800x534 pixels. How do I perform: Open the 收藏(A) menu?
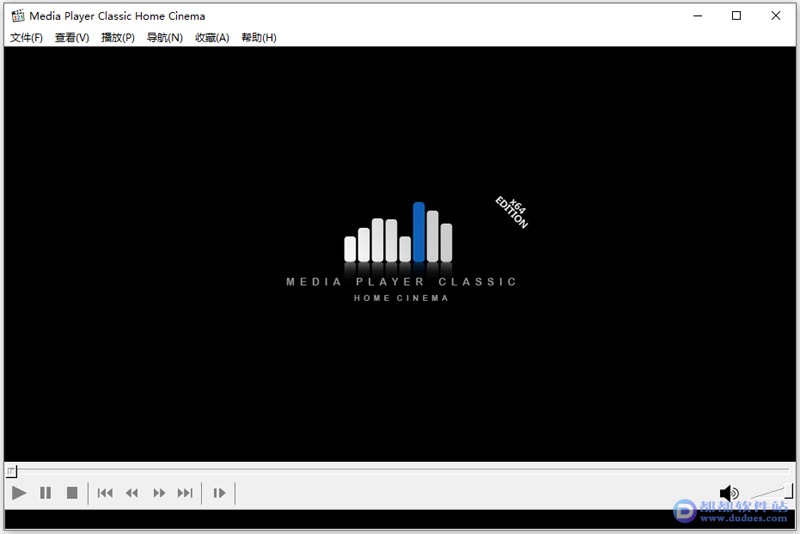[x=212, y=37]
